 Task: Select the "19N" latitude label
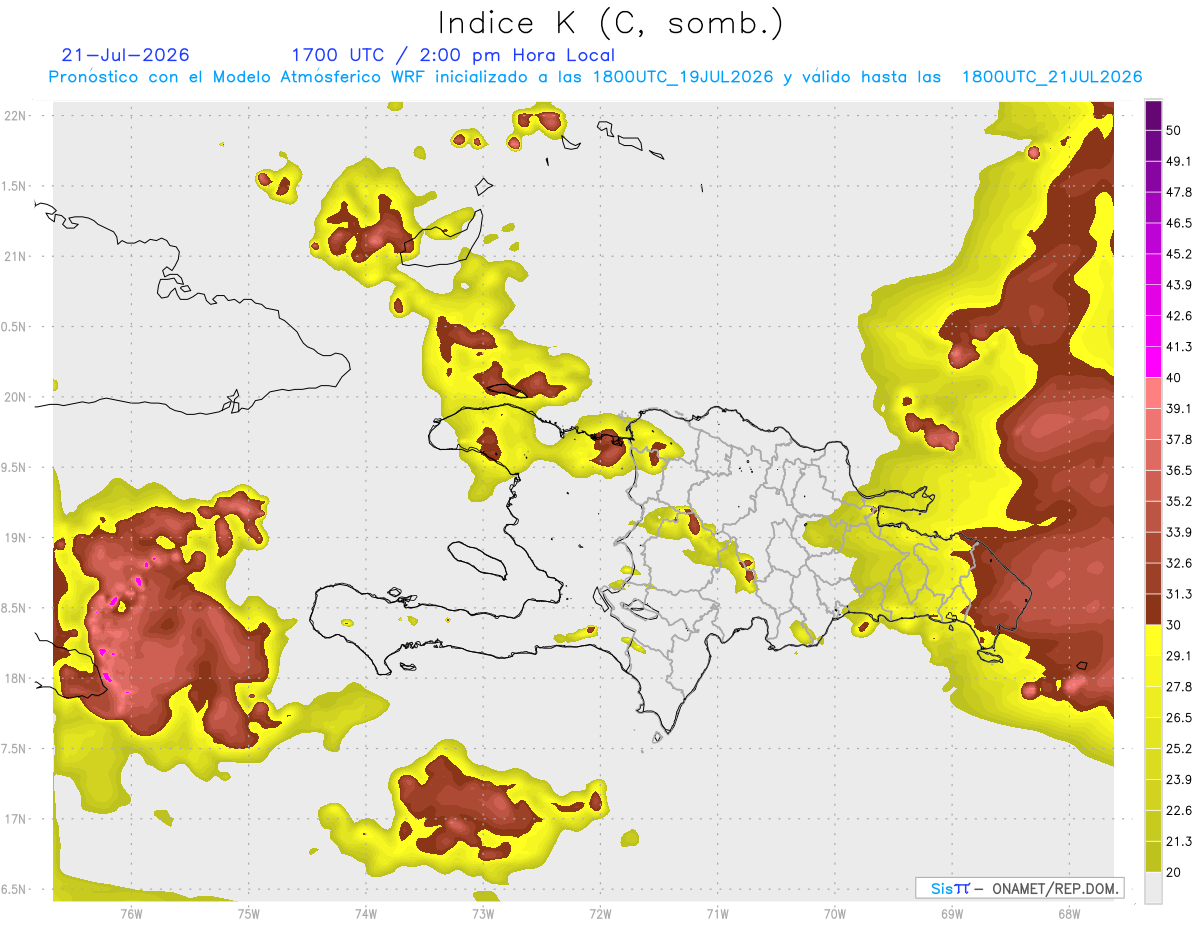point(16,538)
